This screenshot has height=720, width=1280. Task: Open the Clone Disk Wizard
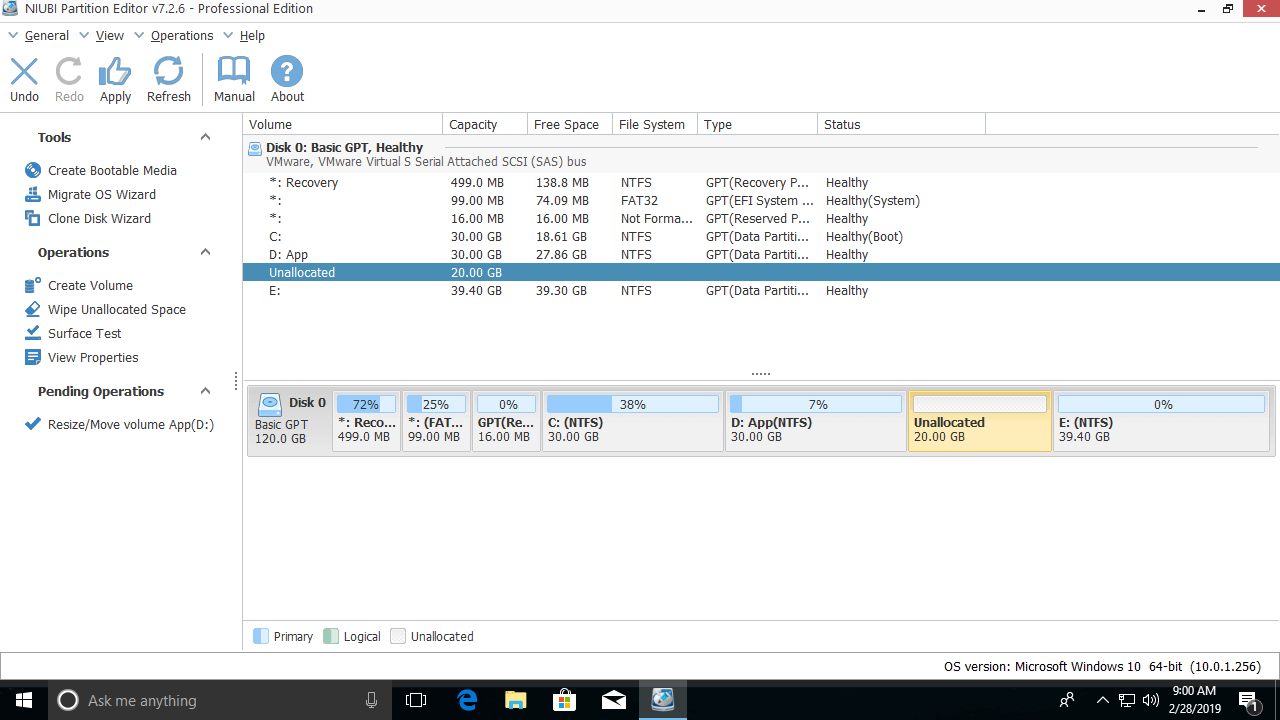[x=99, y=219]
